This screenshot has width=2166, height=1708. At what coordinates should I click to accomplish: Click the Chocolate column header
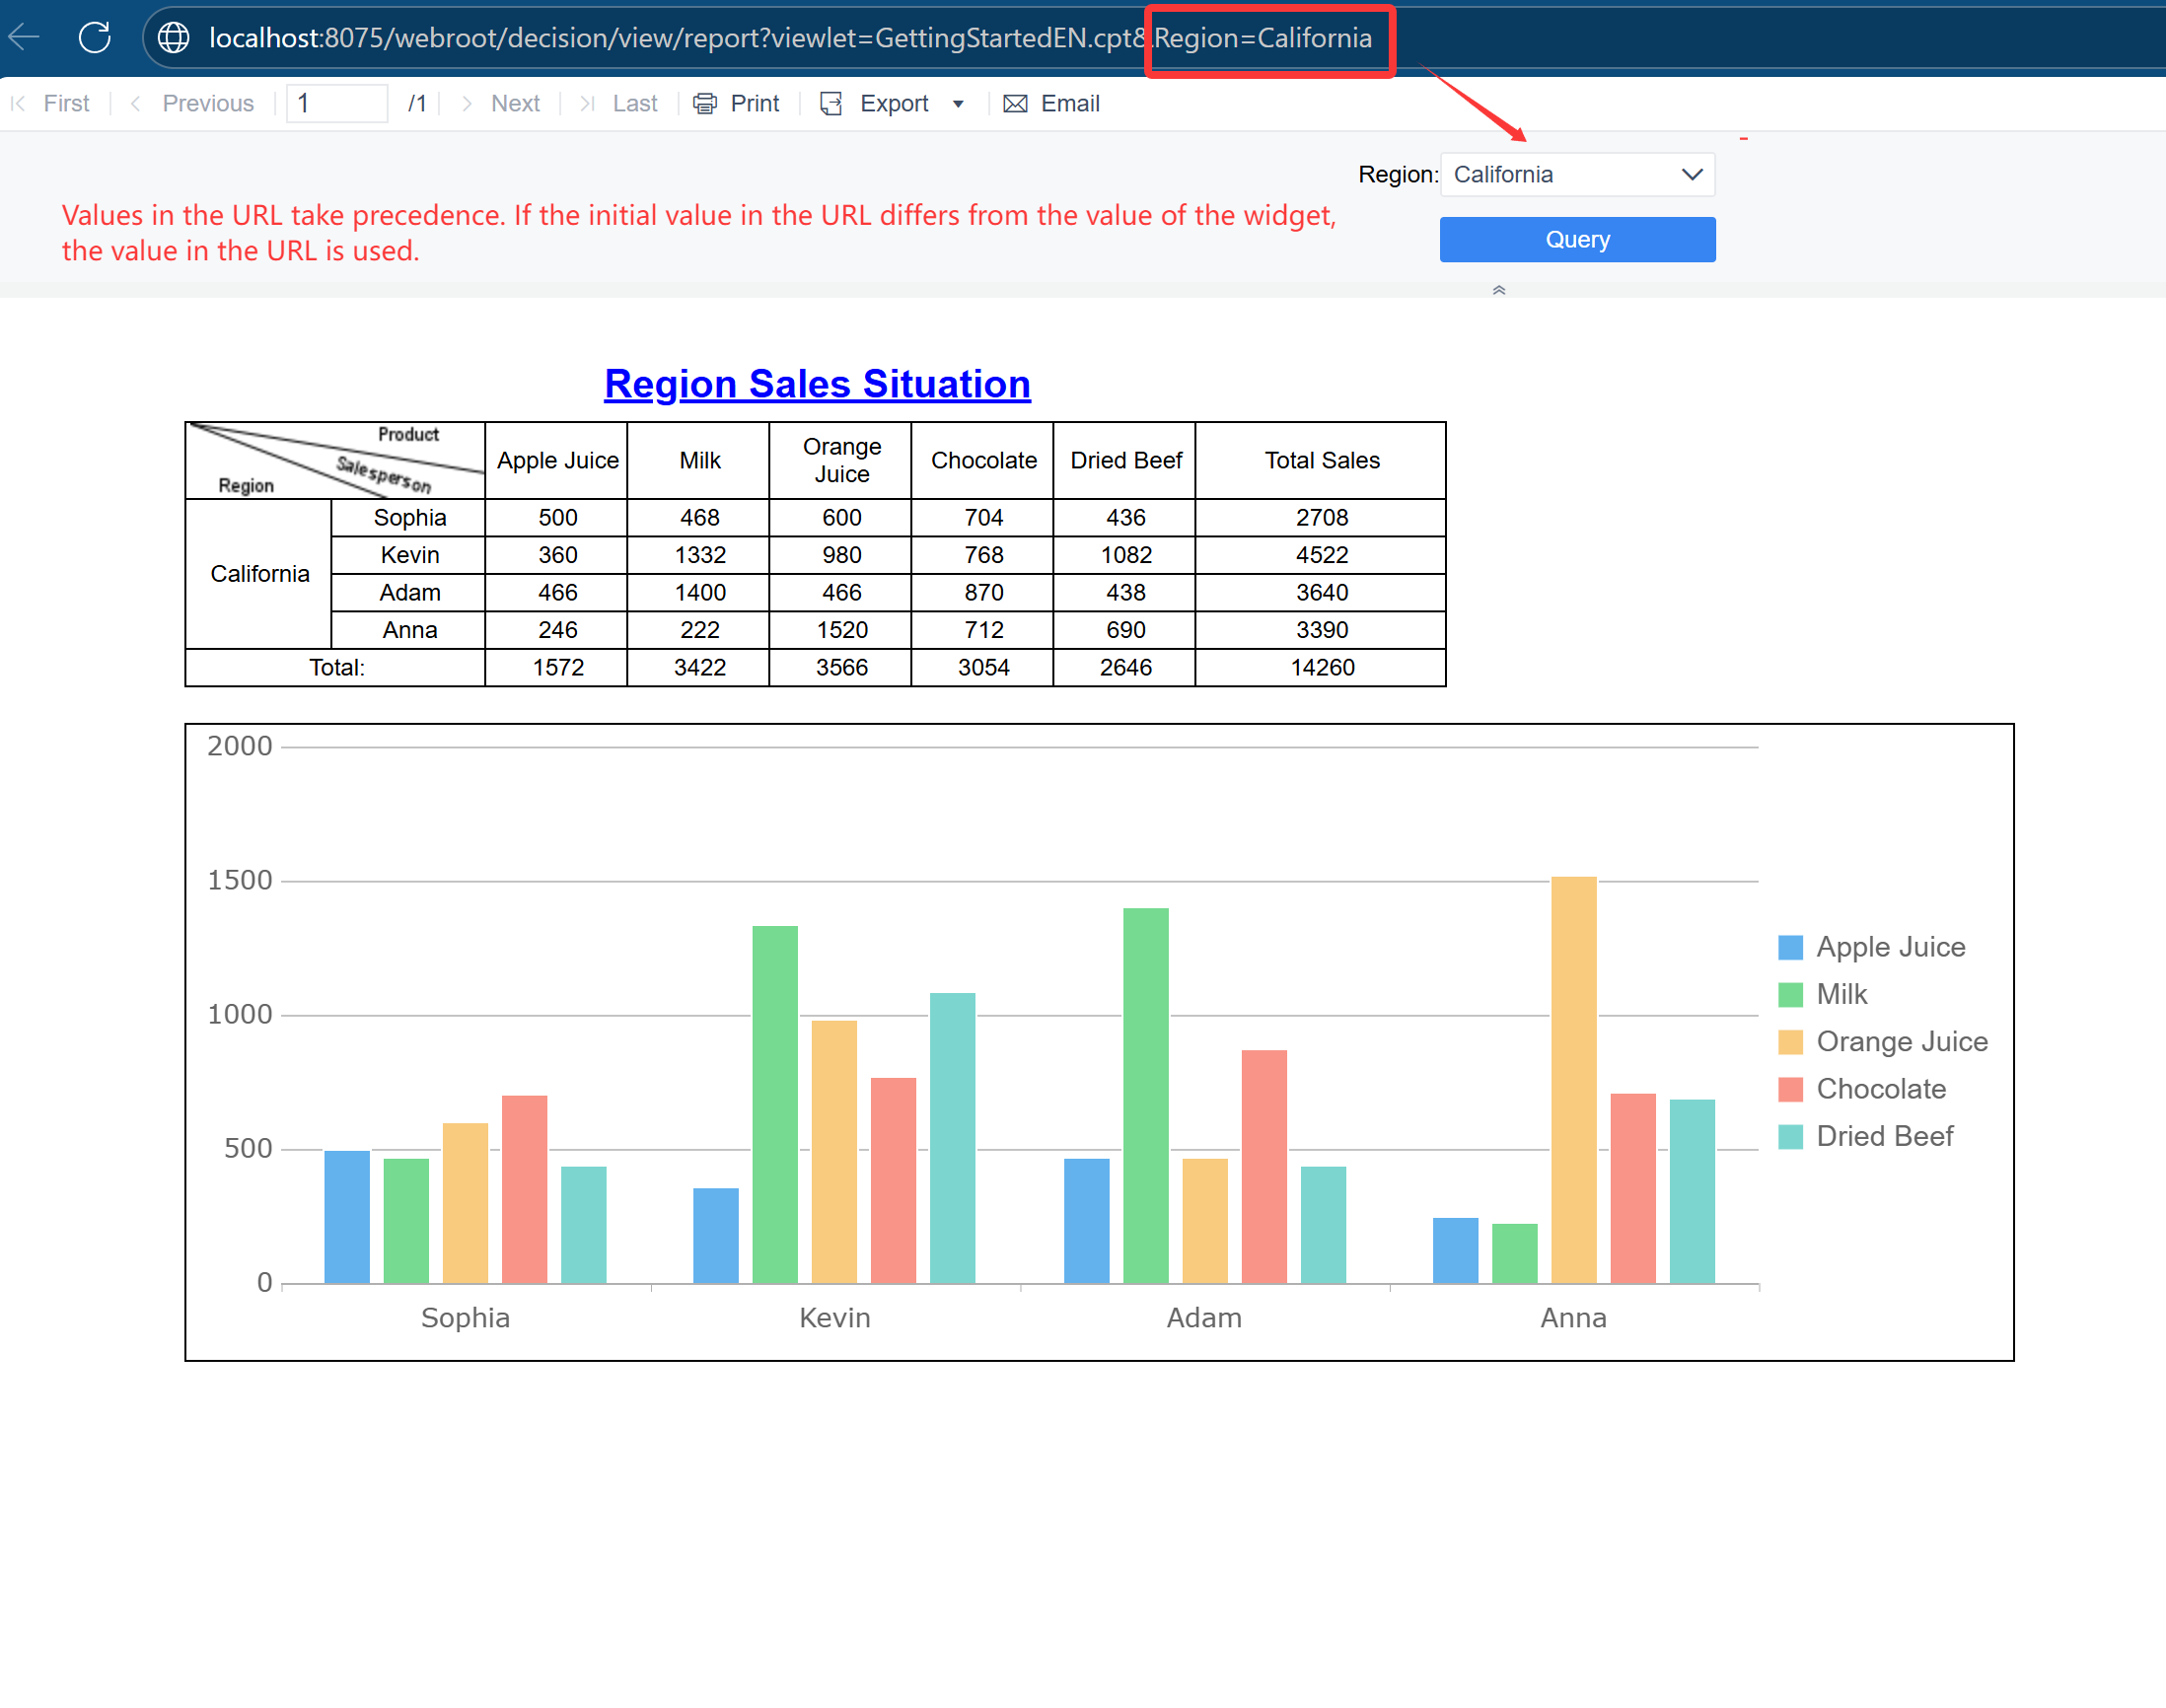[x=983, y=461]
